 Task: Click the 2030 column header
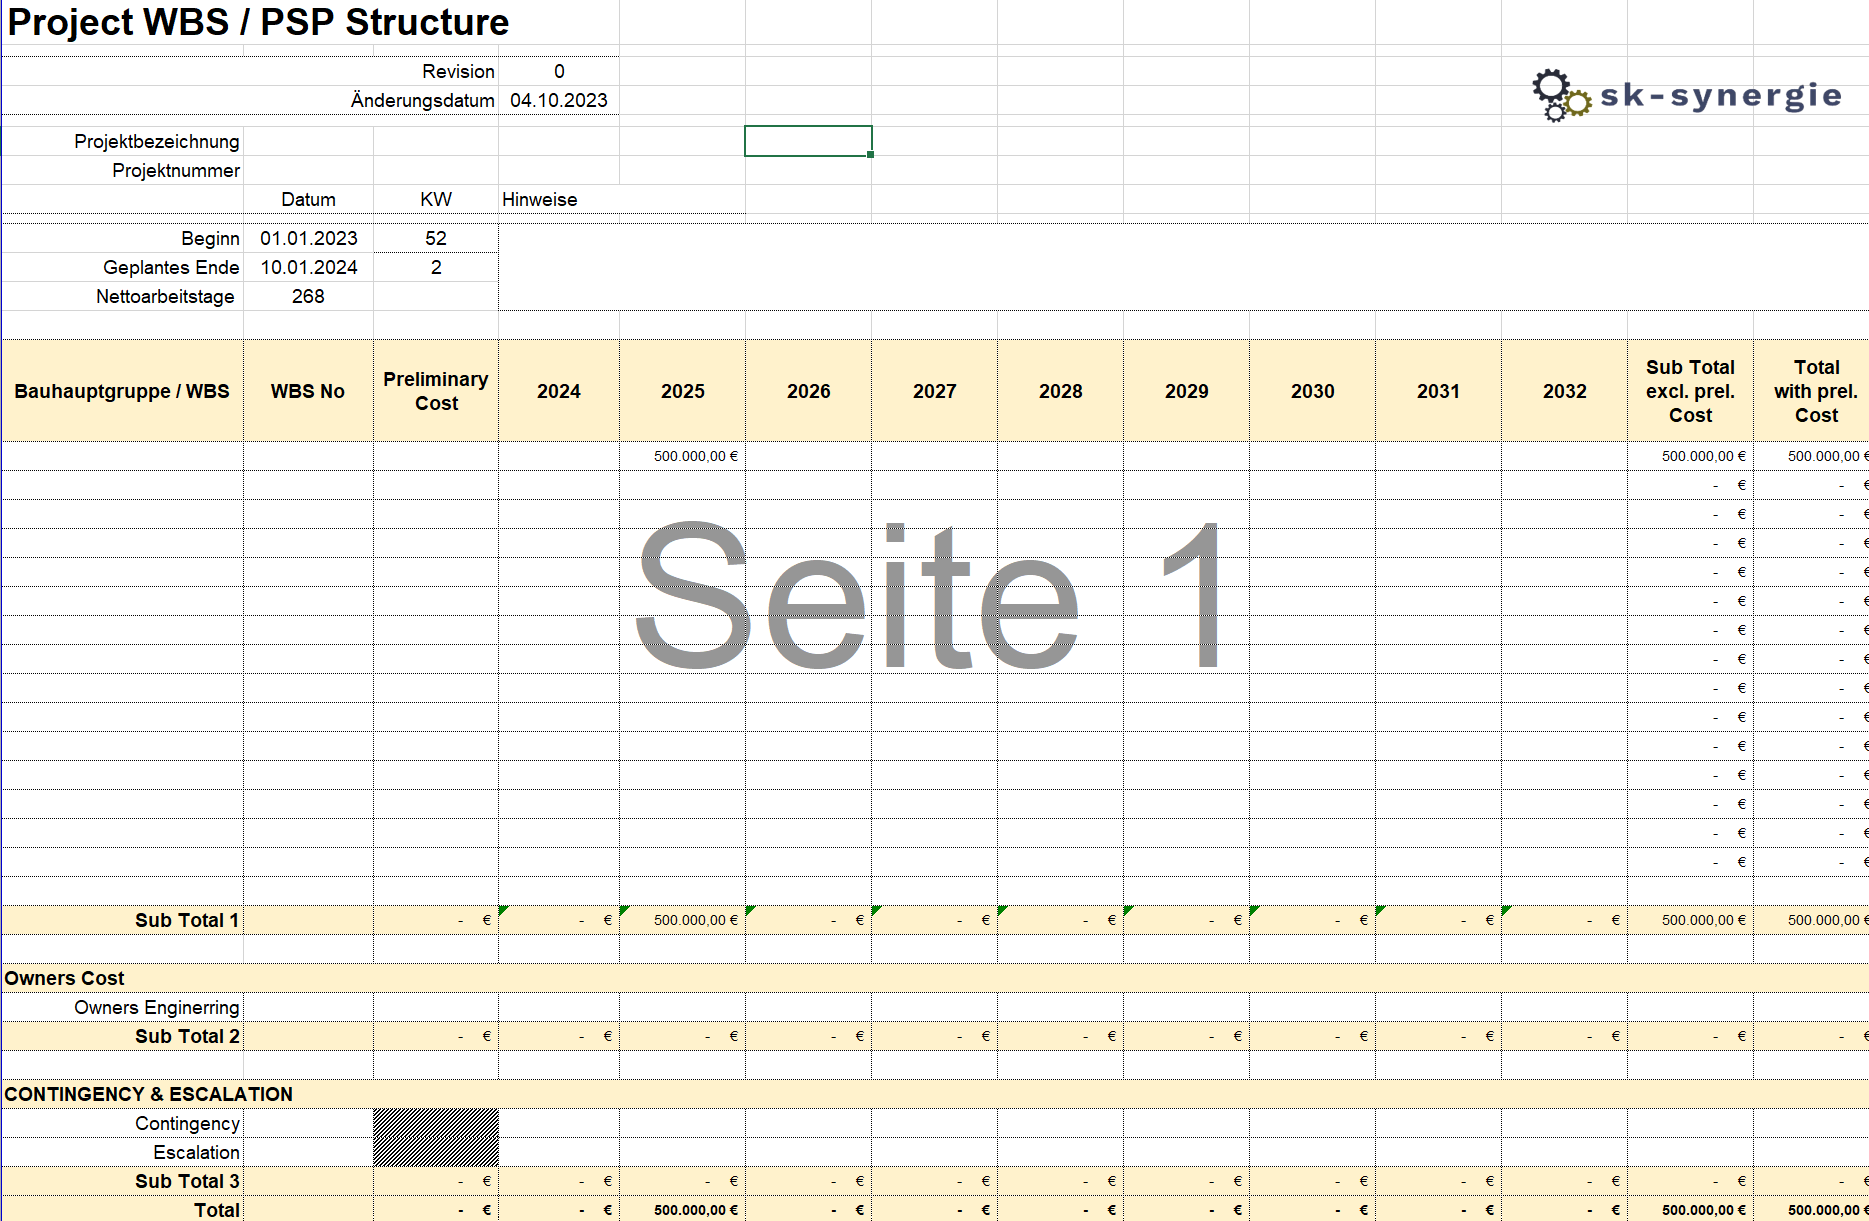coord(1313,391)
